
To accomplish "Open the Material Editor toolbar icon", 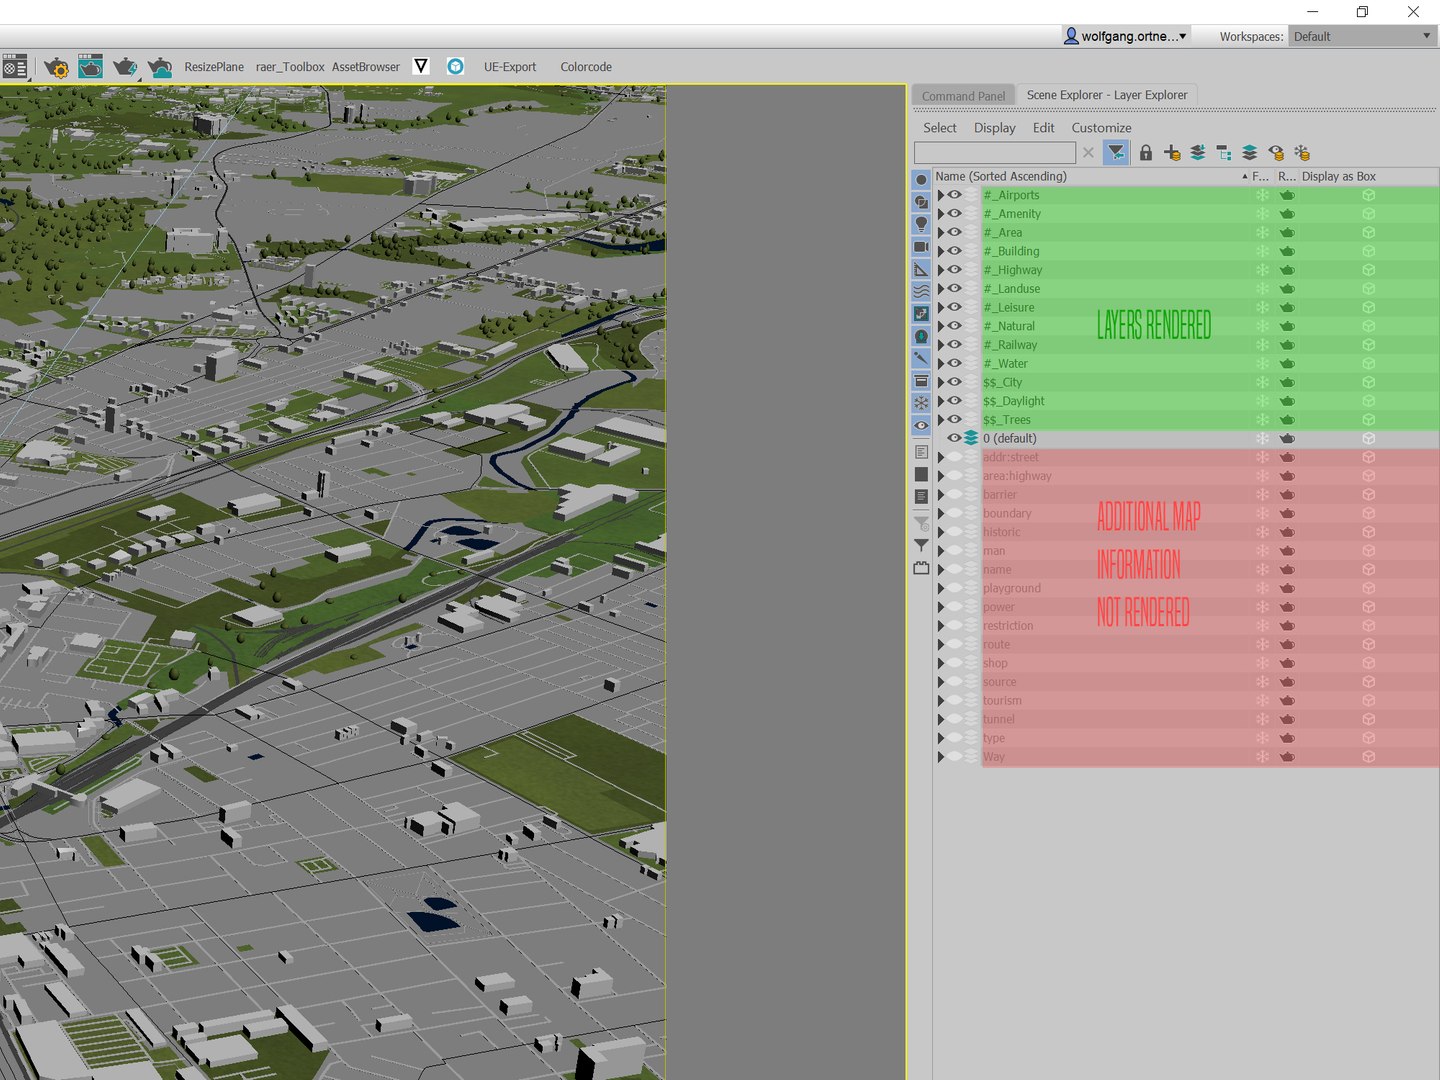I will pos(15,67).
